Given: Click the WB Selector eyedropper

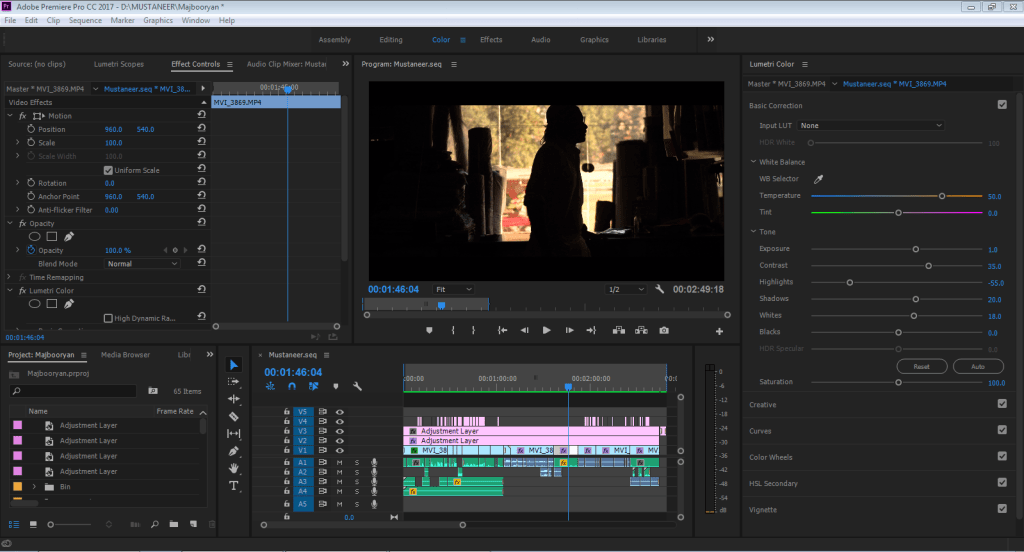Looking at the screenshot, I should tap(817, 179).
